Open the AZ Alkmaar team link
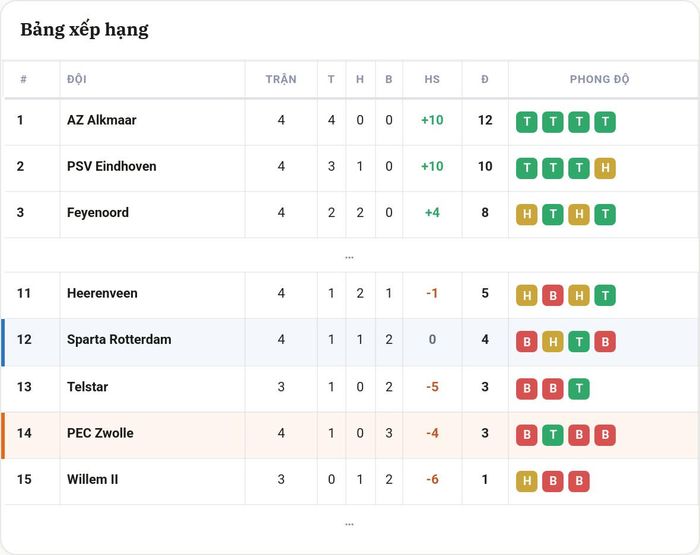This screenshot has width=700, height=555. (x=101, y=120)
